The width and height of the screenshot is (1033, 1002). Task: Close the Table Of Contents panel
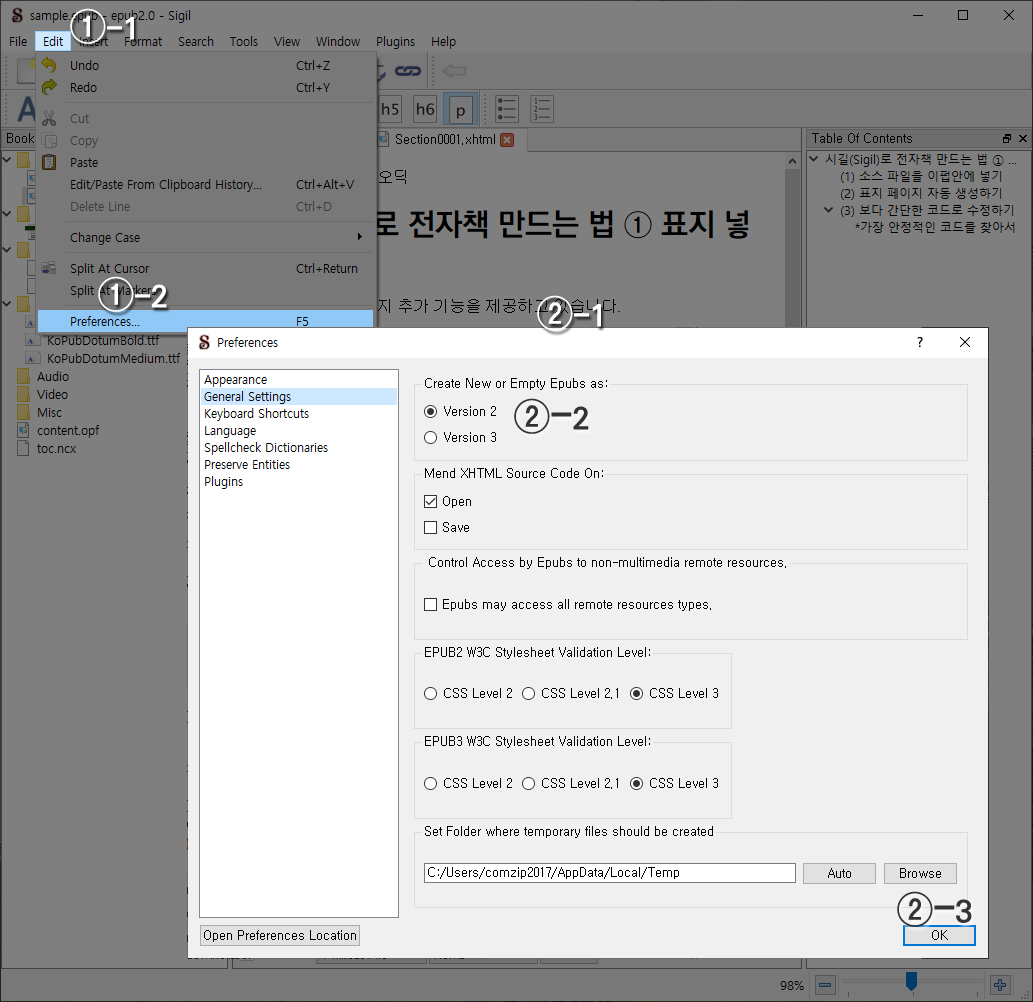[x=1022, y=138]
